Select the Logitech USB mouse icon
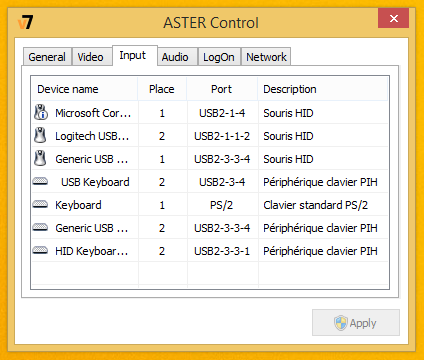This screenshot has height=360, width=424. [x=40, y=135]
